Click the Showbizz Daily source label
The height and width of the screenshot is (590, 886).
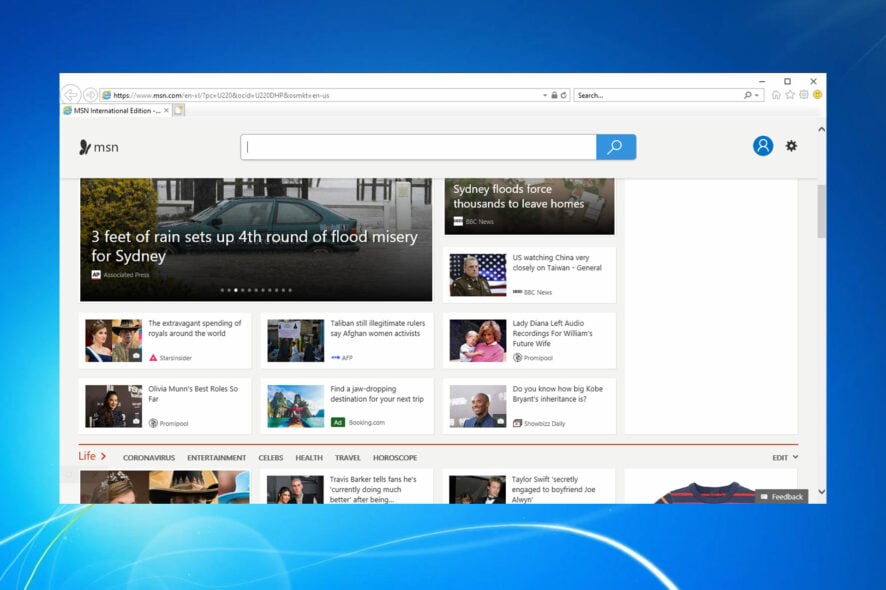point(544,423)
